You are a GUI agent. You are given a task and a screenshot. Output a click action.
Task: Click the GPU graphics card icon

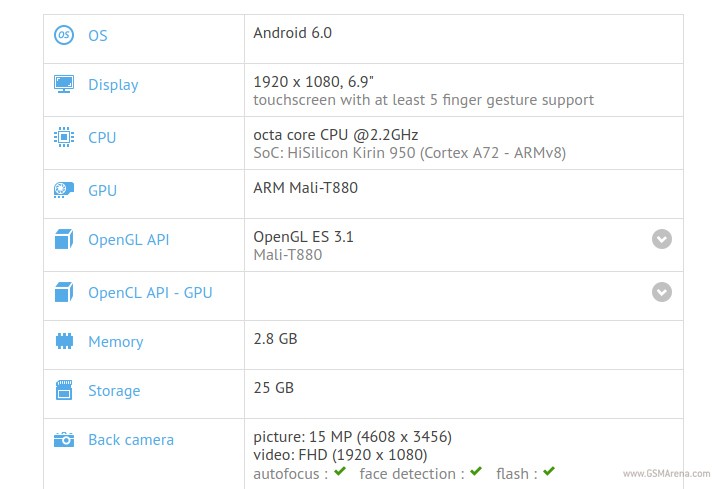[x=64, y=190]
